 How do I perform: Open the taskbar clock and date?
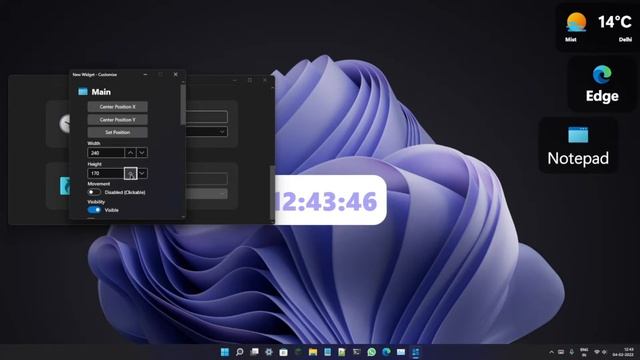pyautogui.click(x=623, y=352)
